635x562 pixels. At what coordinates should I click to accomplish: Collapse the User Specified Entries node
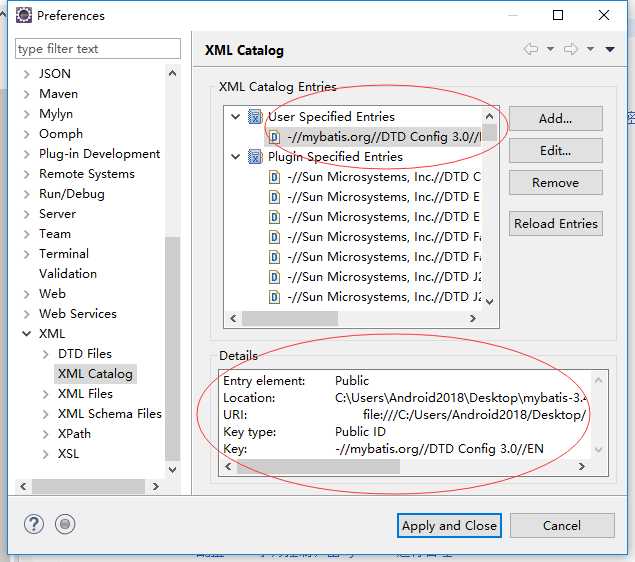click(x=235, y=117)
